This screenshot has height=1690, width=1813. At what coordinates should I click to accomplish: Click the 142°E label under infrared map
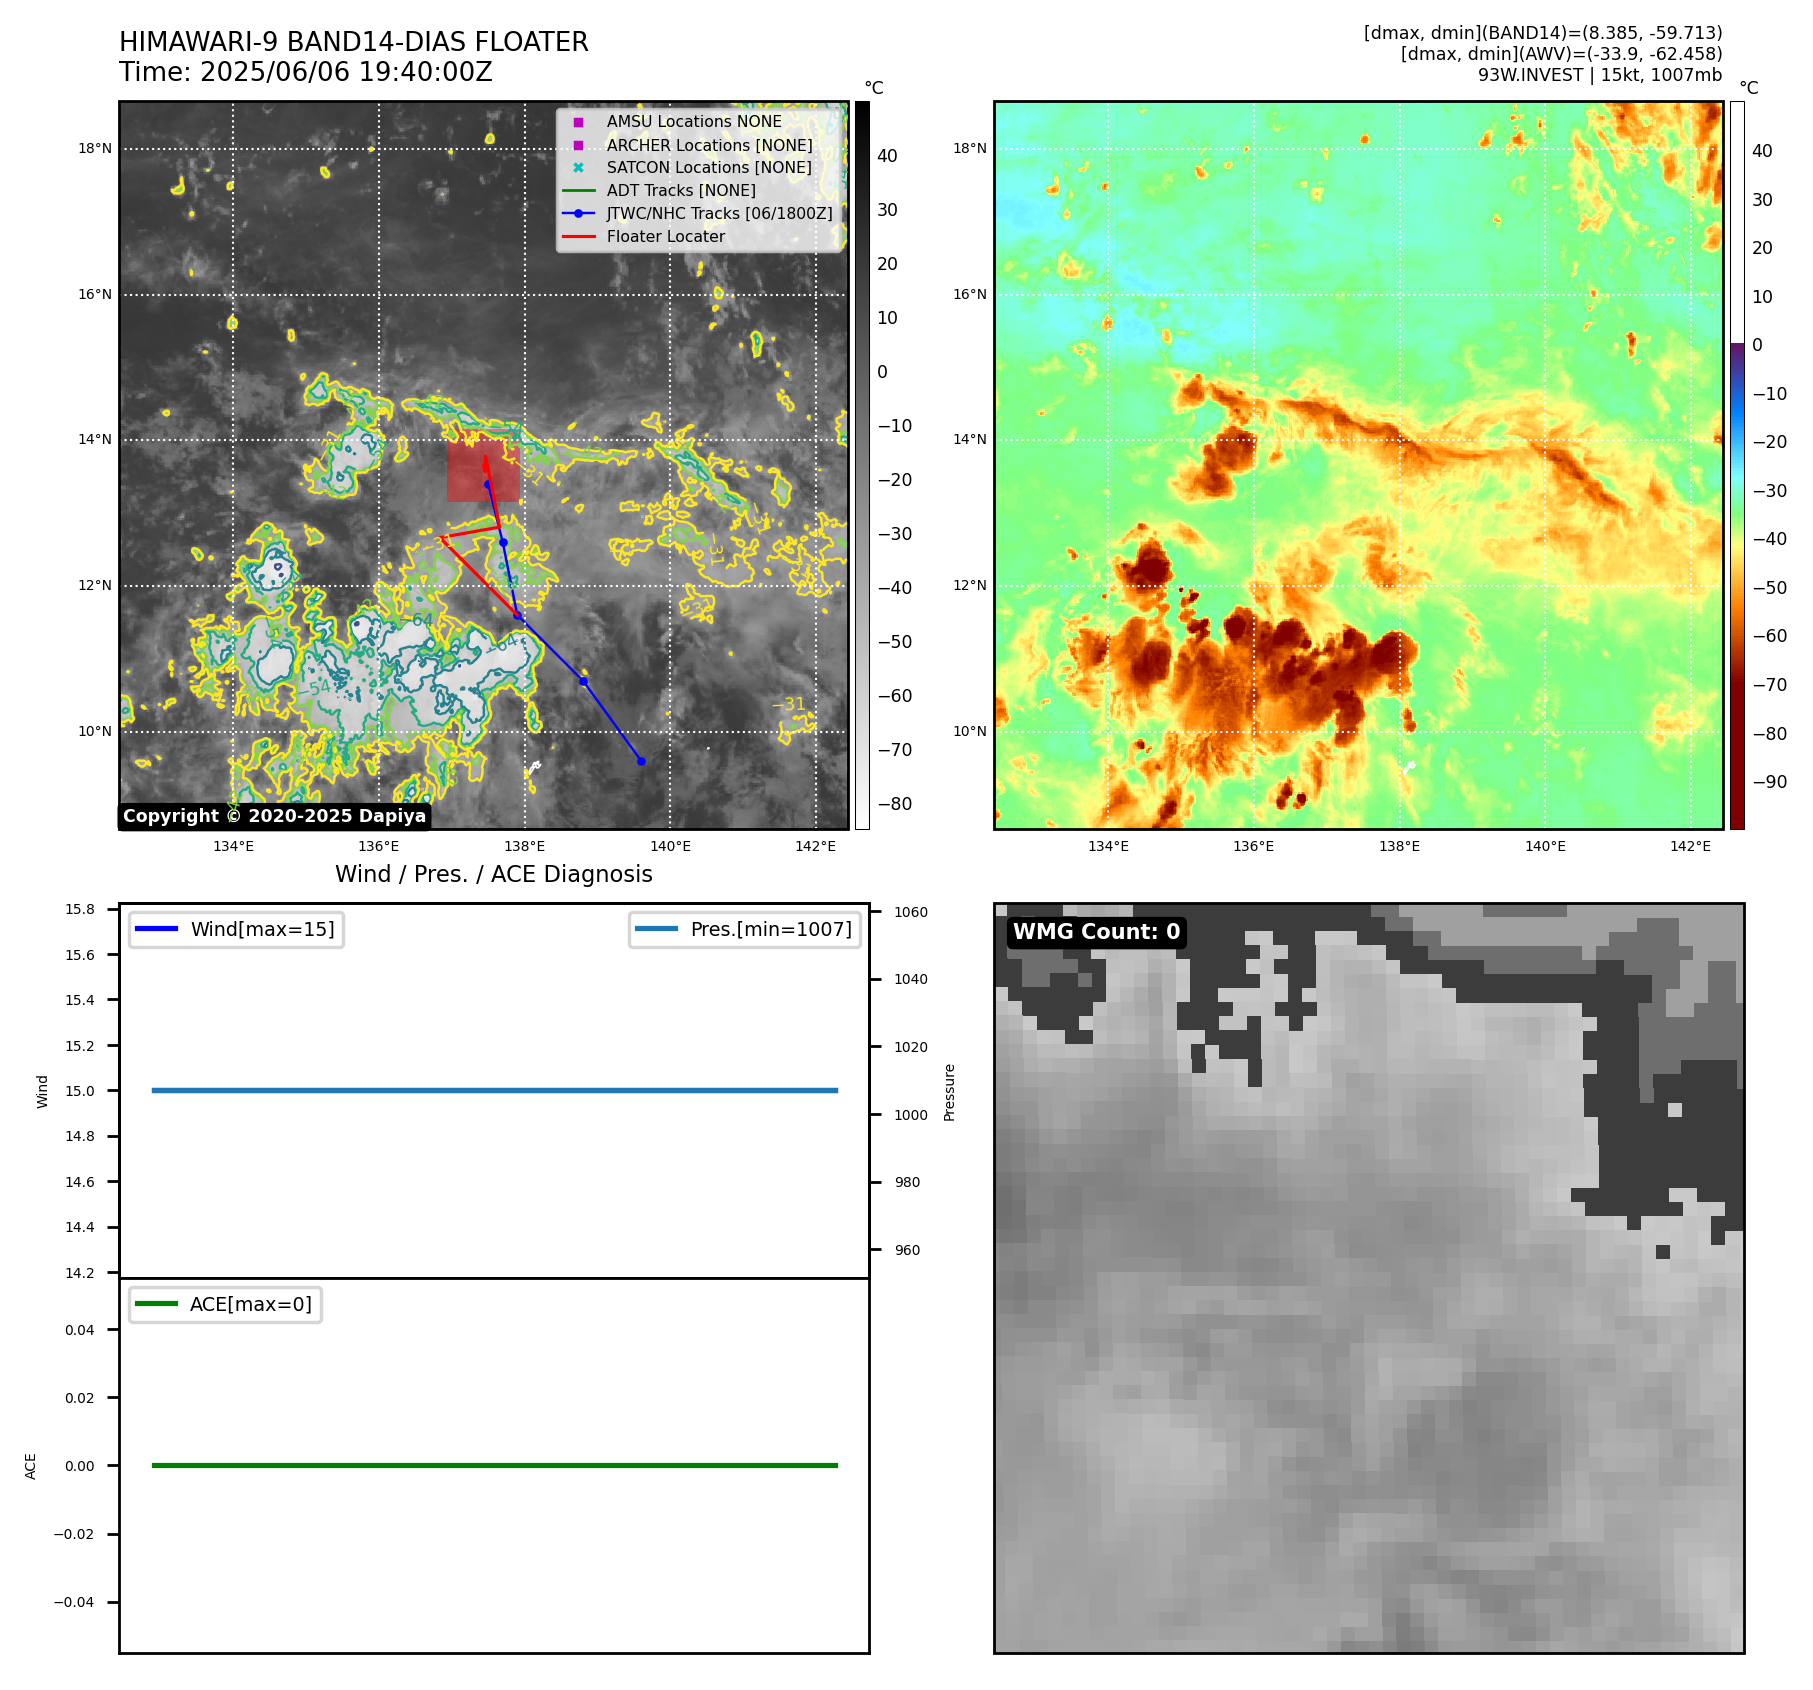[x=816, y=846]
